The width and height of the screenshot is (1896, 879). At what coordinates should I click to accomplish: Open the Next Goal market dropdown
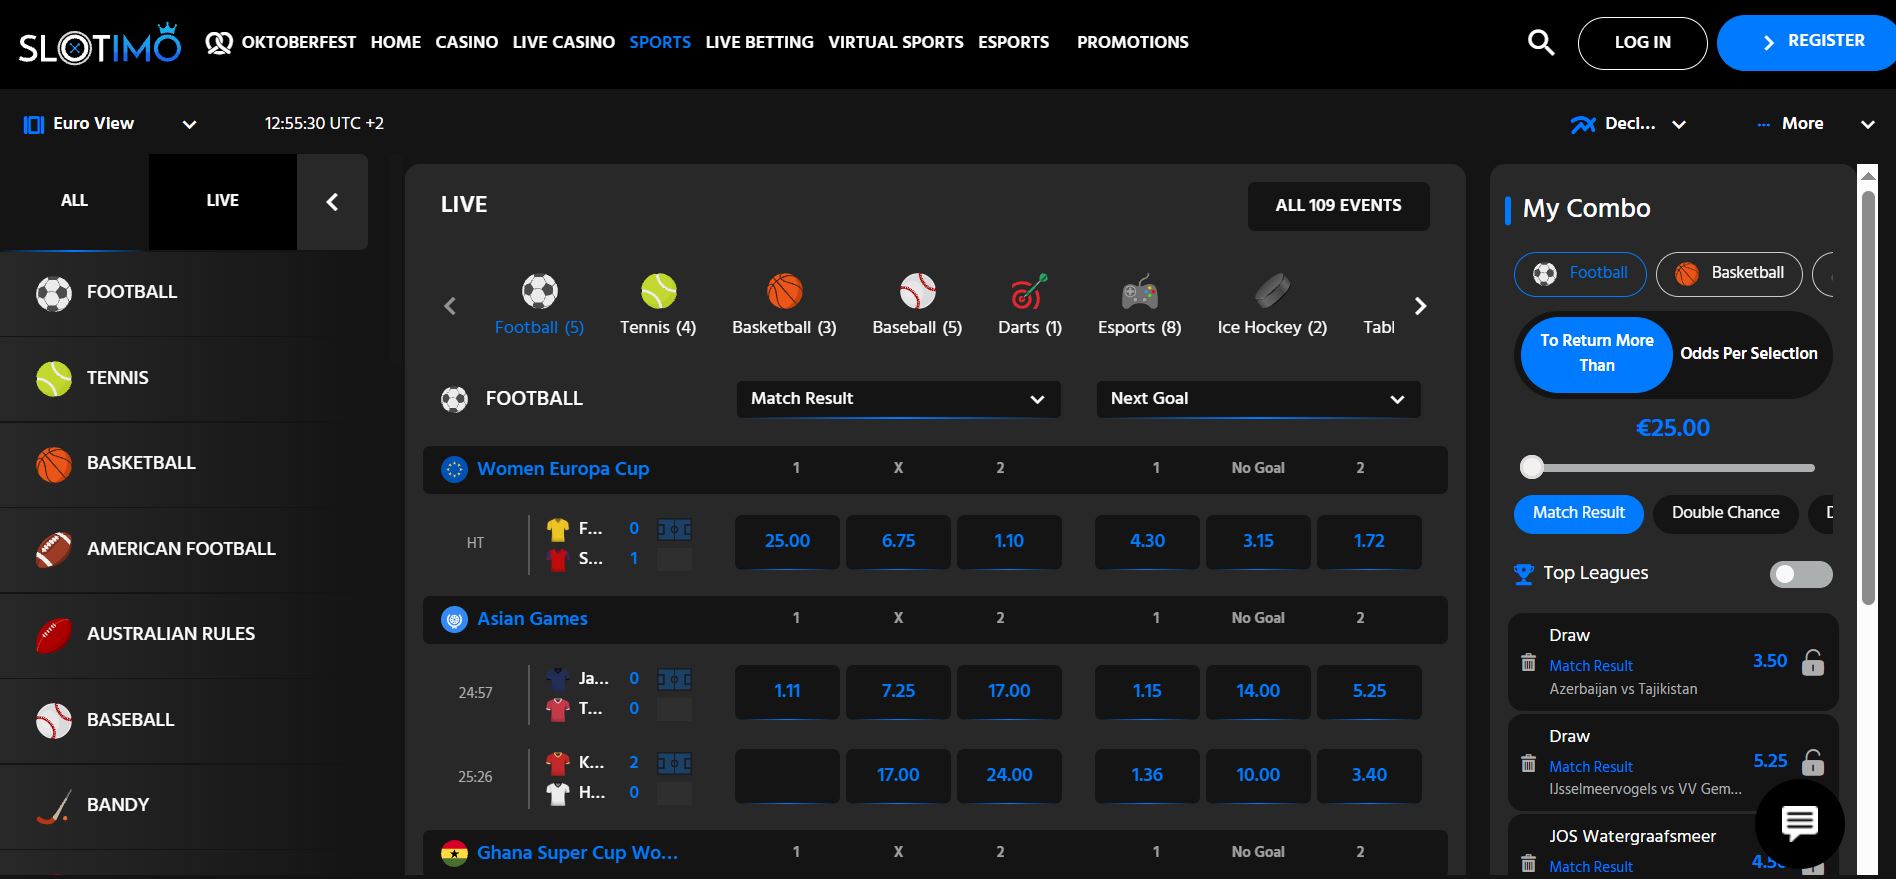[x=1258, y=399]
